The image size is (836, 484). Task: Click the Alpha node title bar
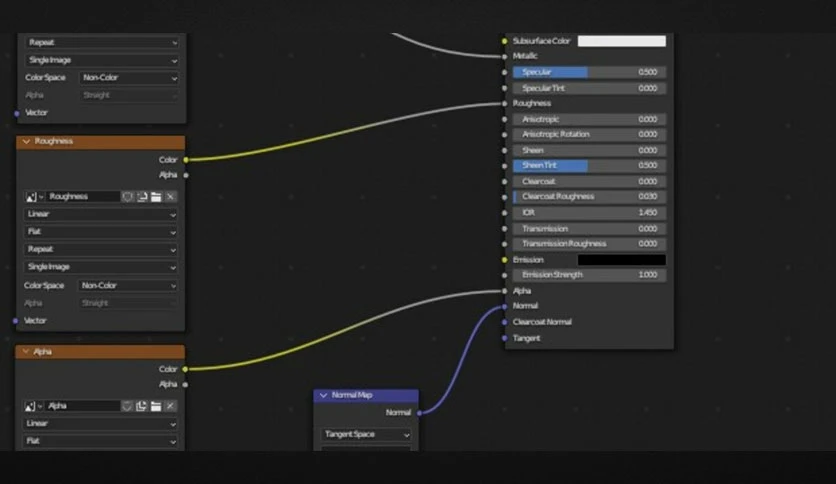(100, 352)
